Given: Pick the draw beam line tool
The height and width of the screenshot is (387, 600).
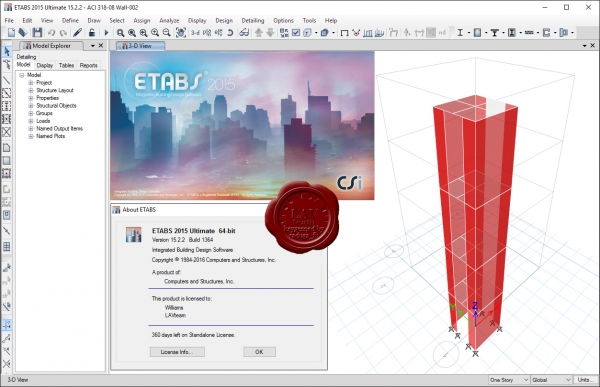Looking at the screenshot, I should [7, 80].
